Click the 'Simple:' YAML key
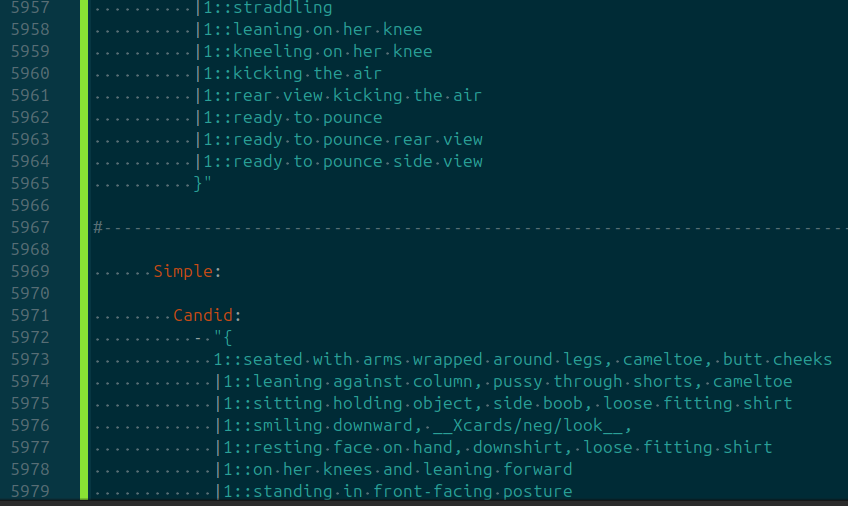The width and height of the screenshot is (848, 506). (187, 272)
